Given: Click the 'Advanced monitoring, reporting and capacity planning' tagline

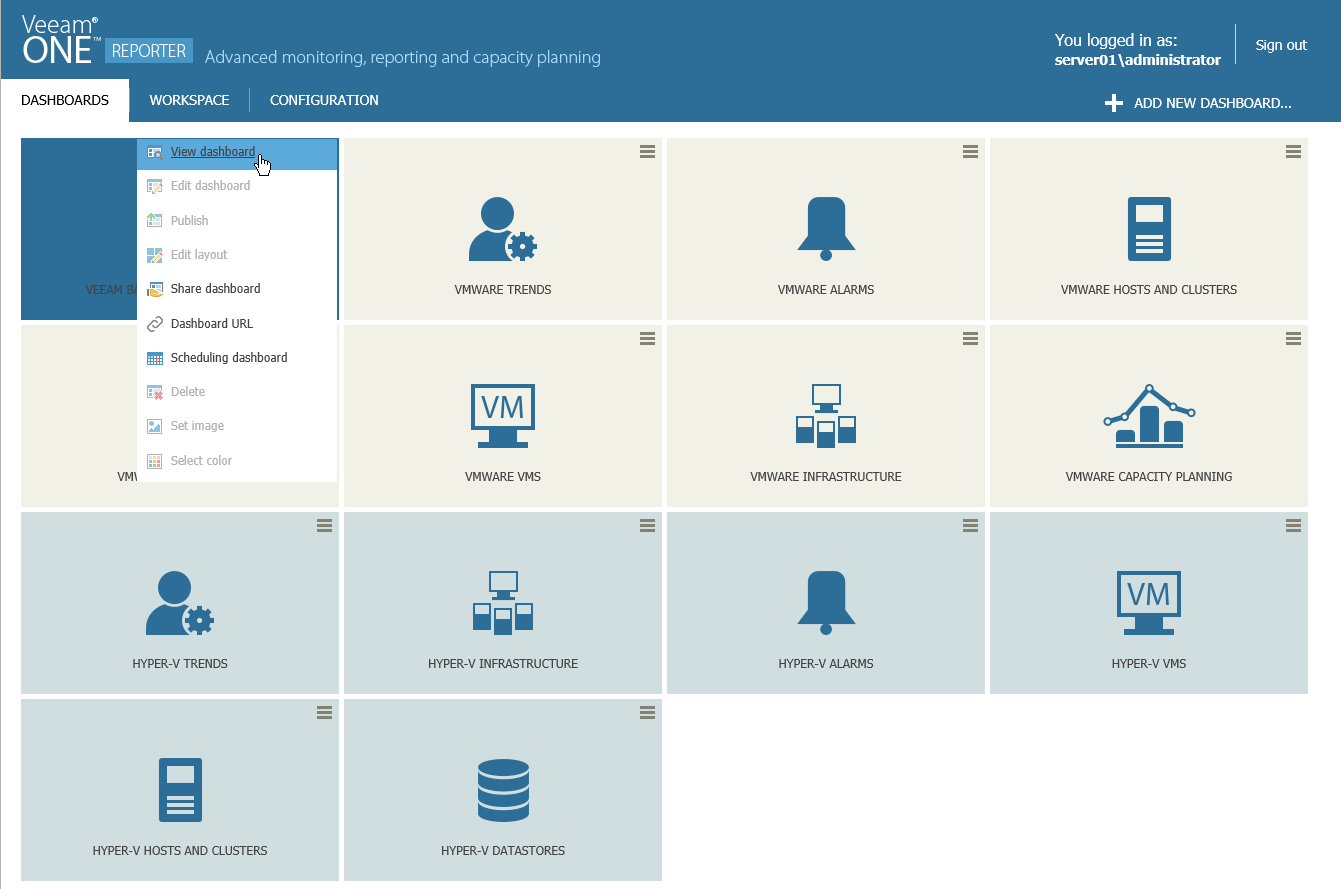Looking at the screenshot, I should click(x=403, y=57).
